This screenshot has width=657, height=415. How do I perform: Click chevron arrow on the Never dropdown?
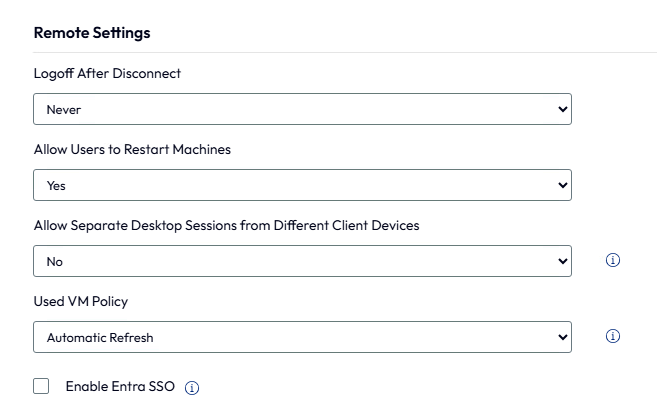pyautogui.click(x=563, y=109)
